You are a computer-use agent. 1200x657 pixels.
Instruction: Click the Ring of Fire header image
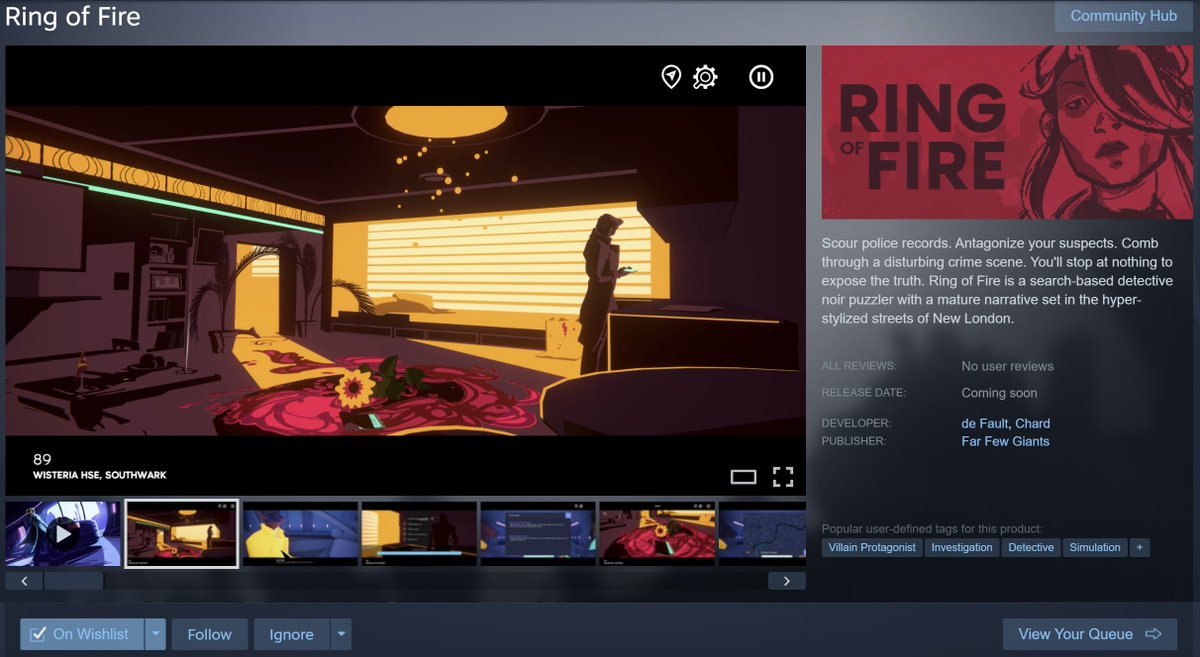point(1009,132)
